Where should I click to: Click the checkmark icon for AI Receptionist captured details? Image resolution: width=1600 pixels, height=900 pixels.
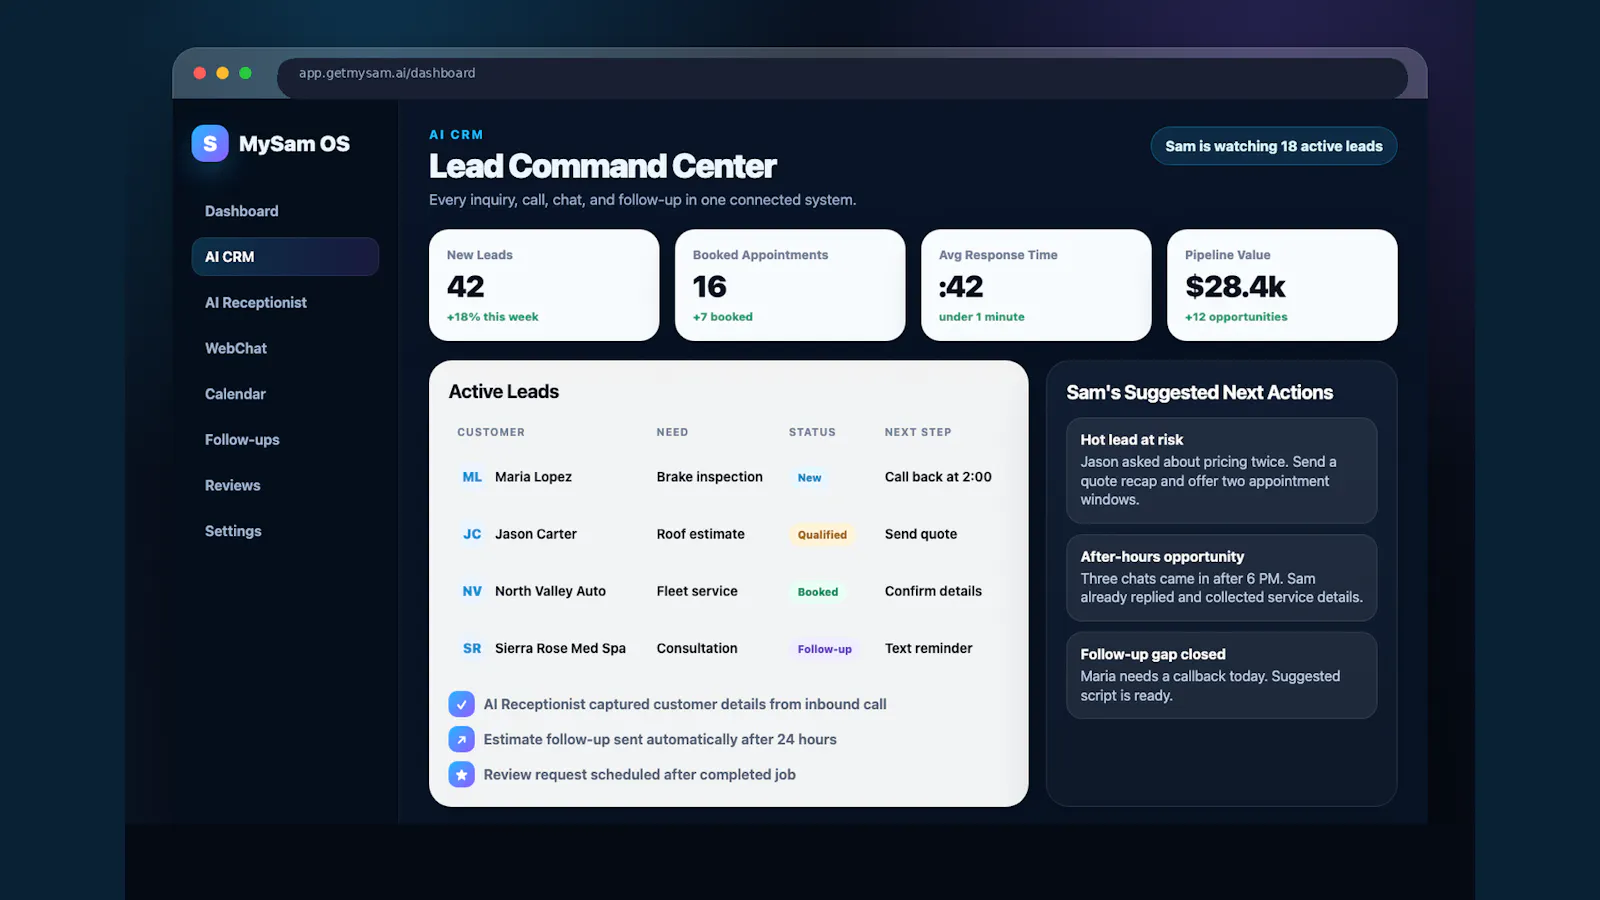(x=461, y=704)
